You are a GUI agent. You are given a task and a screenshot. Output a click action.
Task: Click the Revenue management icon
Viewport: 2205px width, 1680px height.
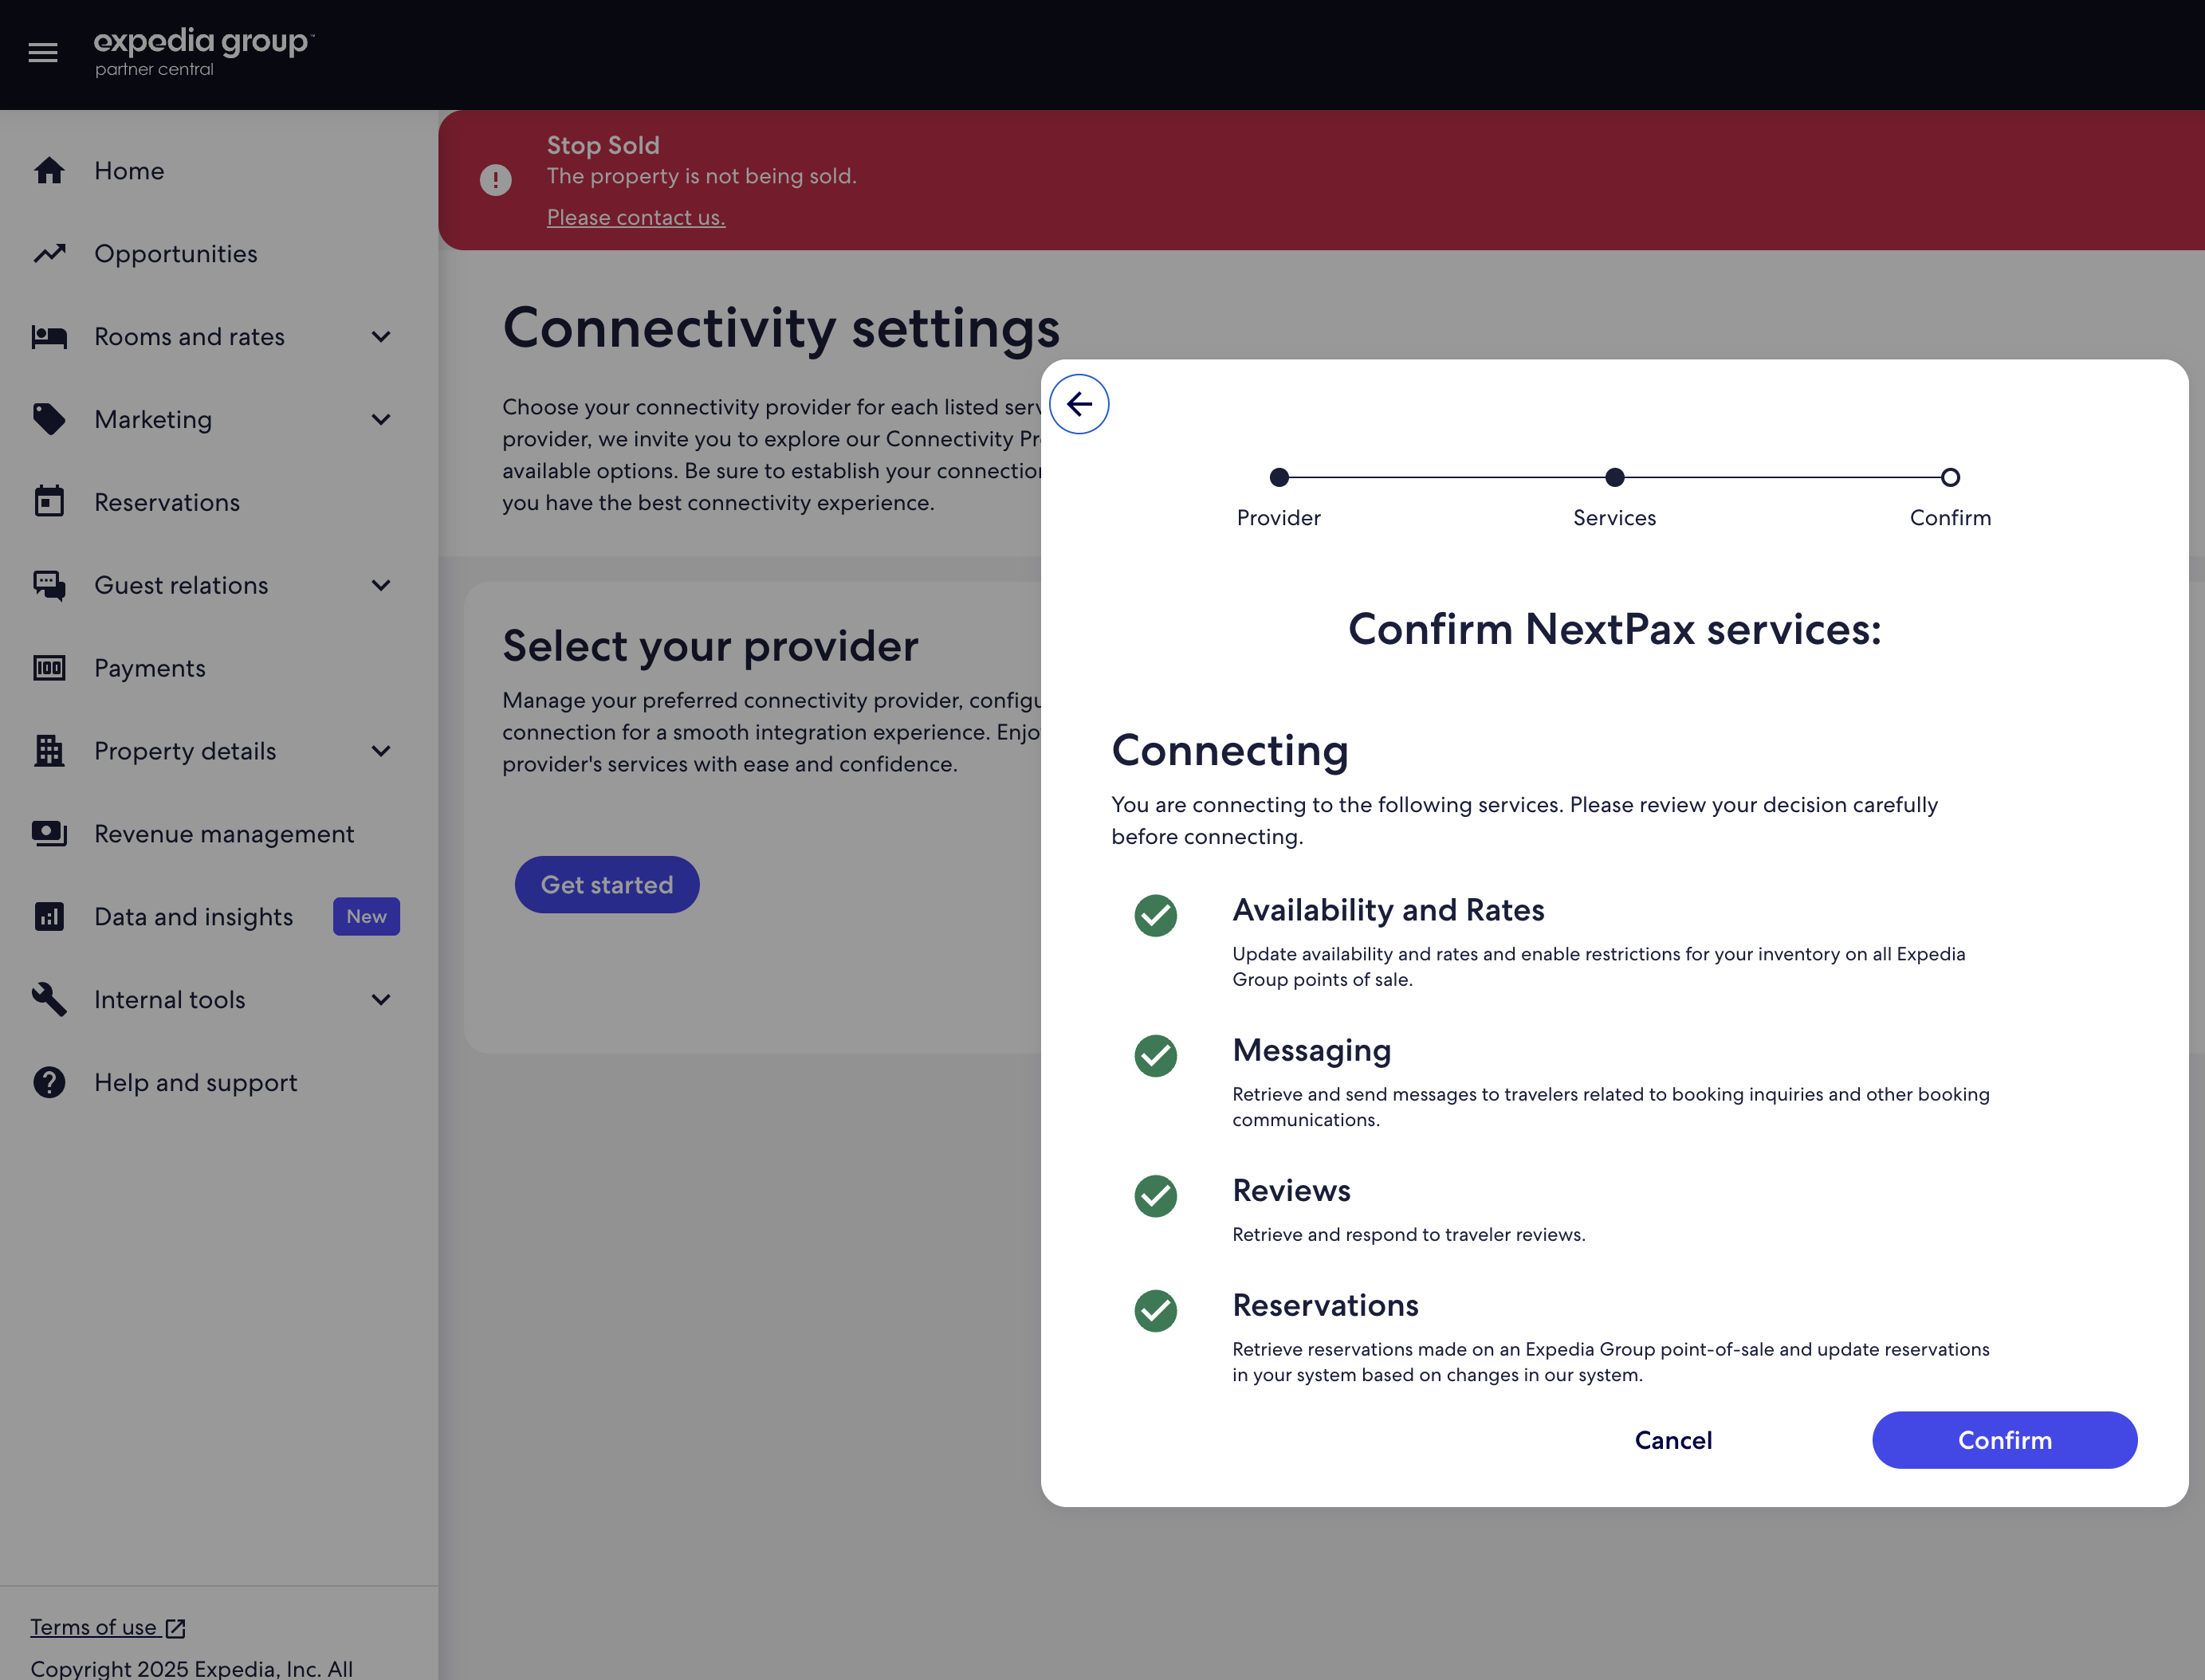coord(49,834)
